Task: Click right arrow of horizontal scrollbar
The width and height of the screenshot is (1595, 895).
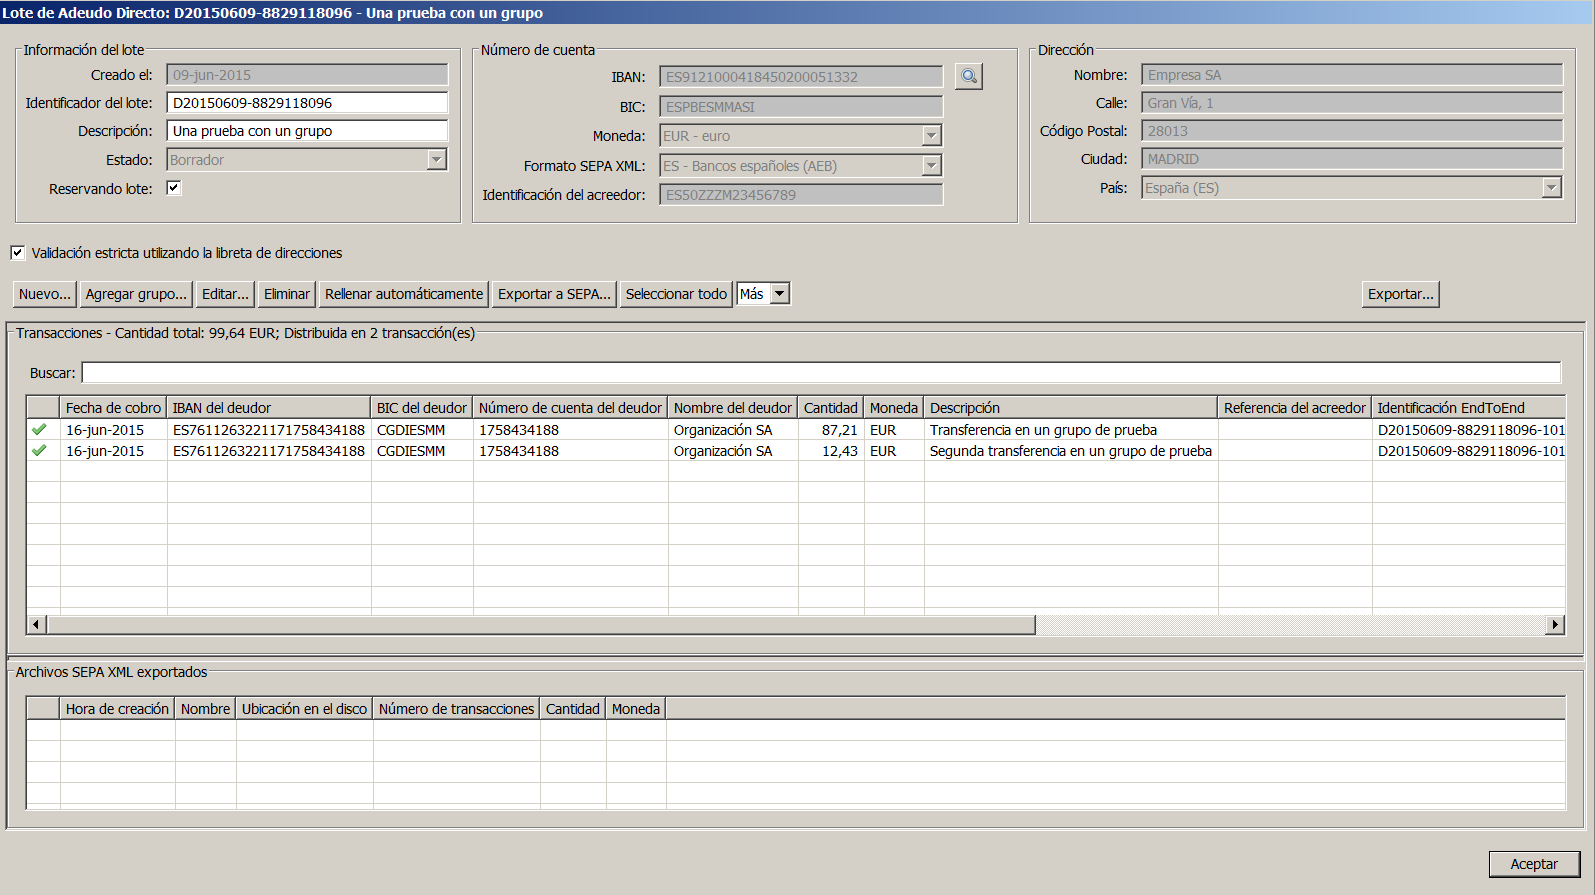Action: pyautogui.click(x=1554, y=625)
